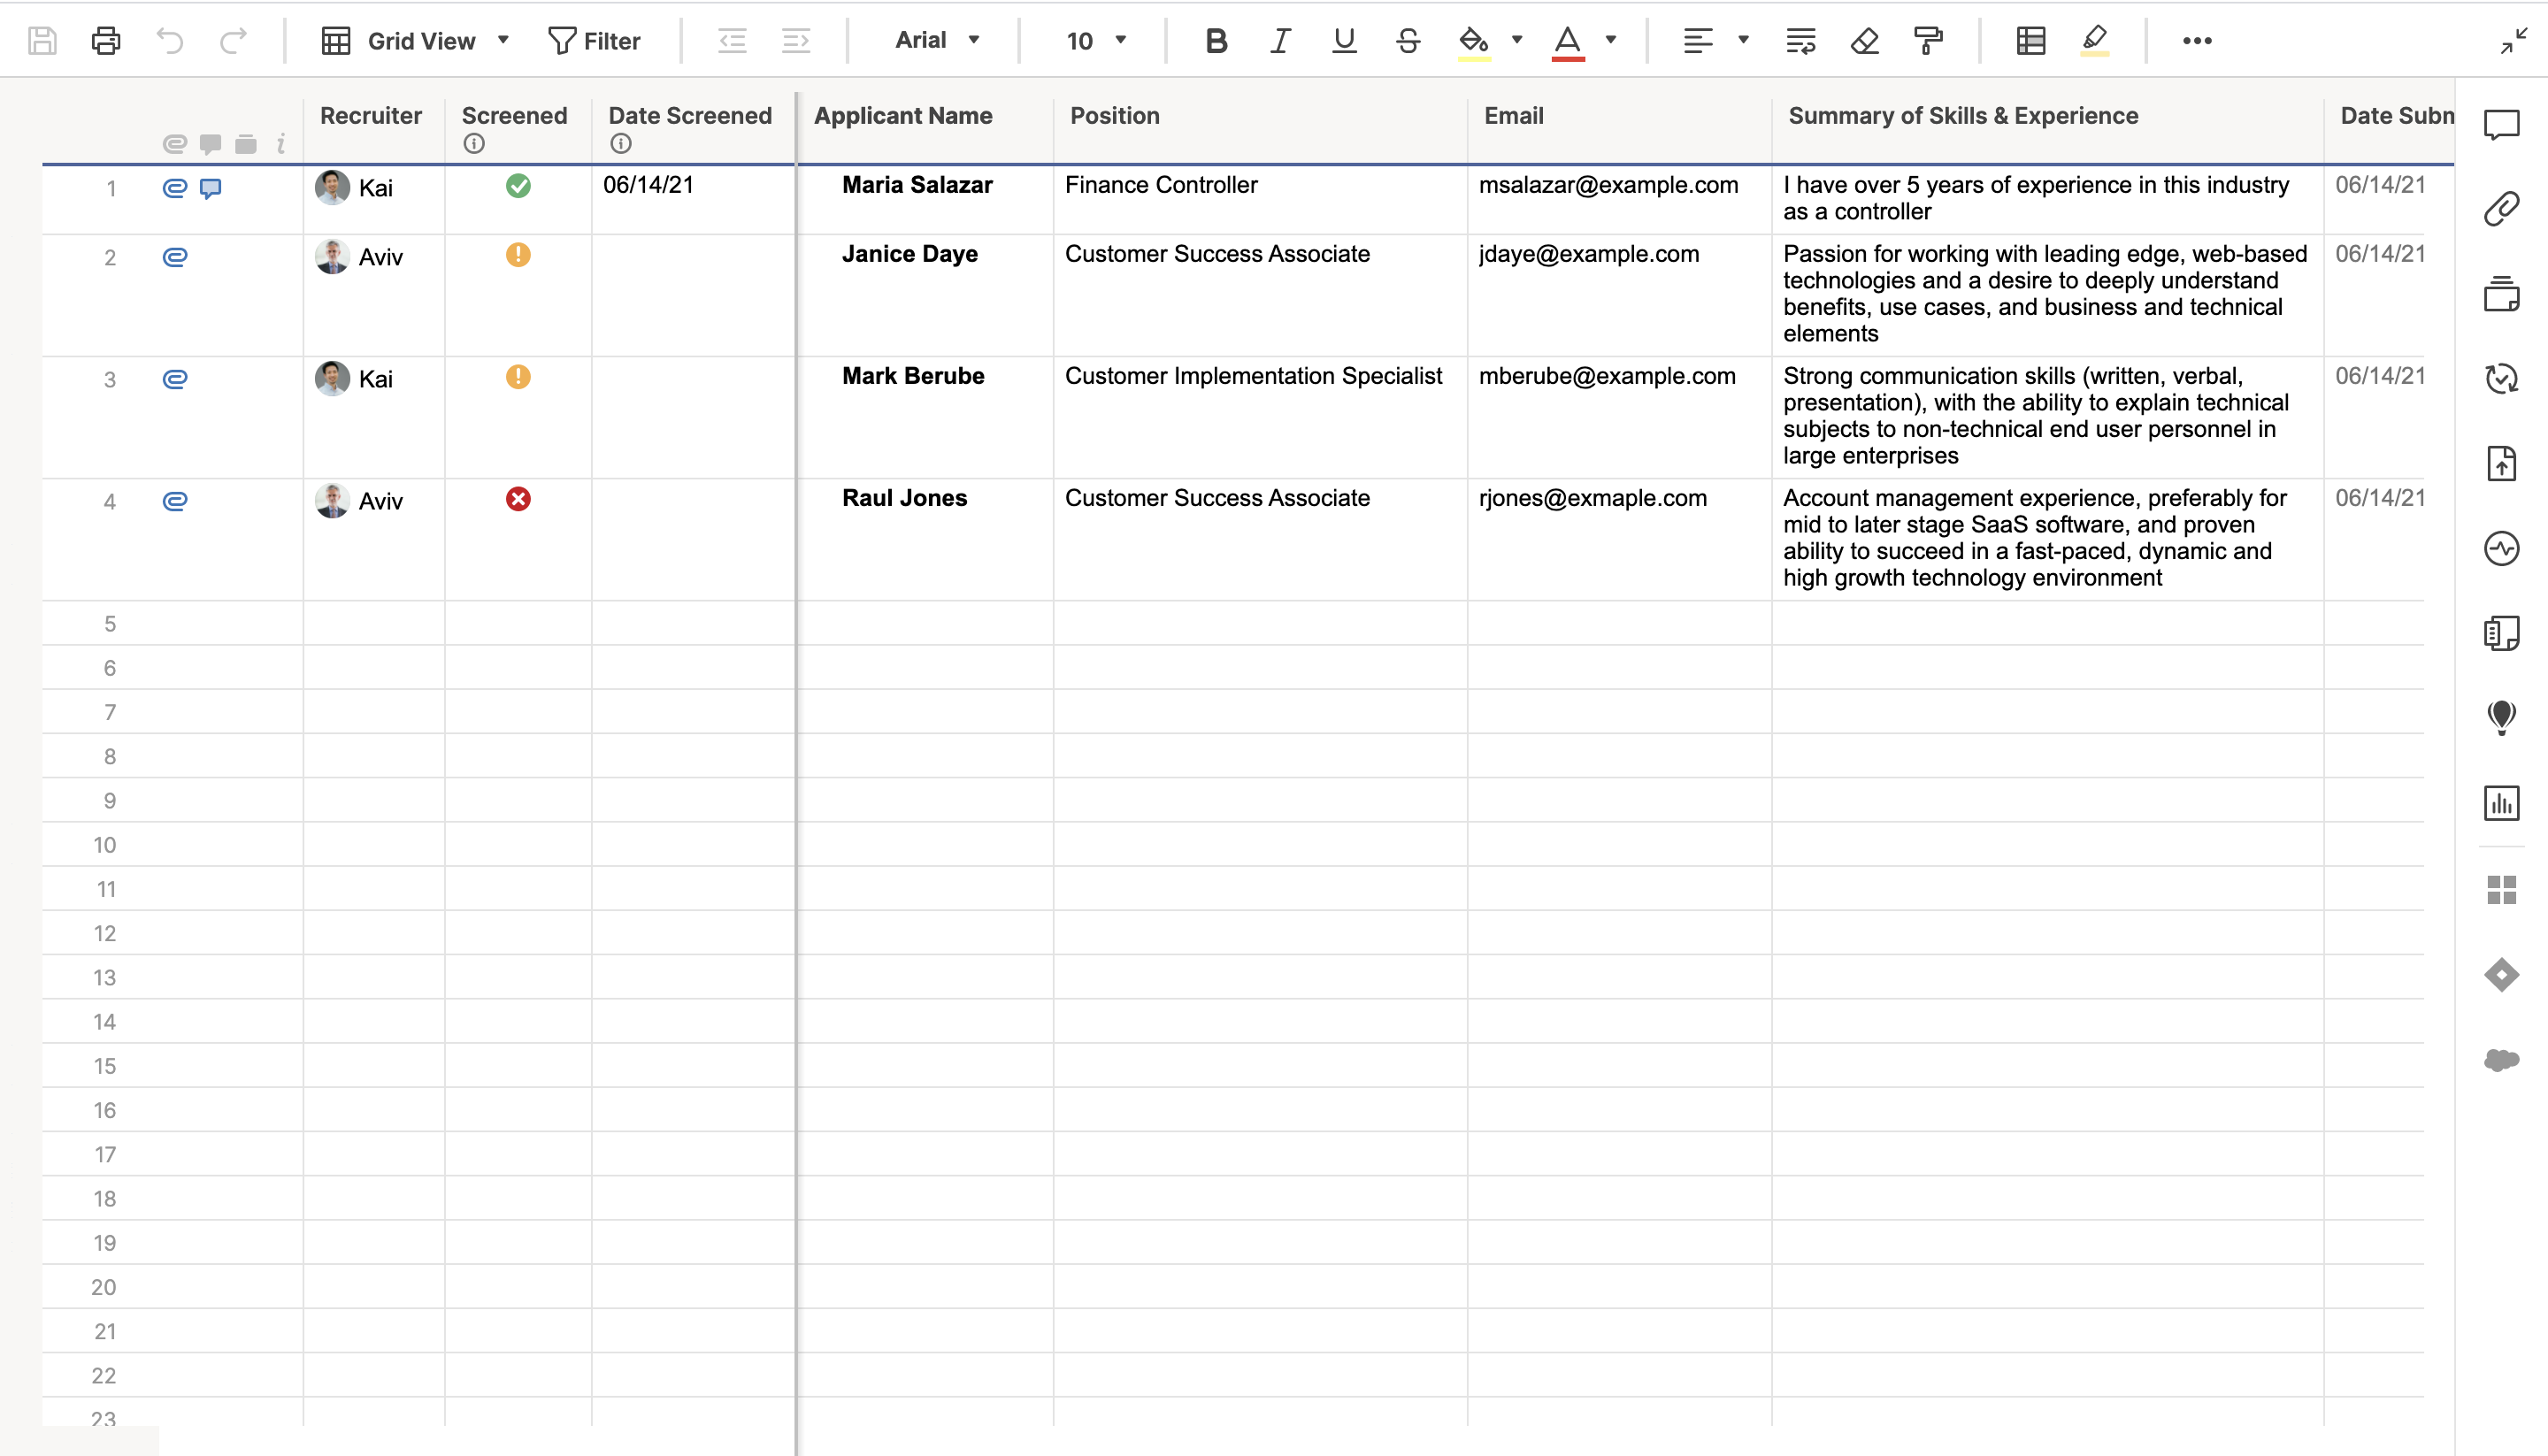Toggle italic formatting
The width and height of the screenshot is (2548, 1456).
pyautogui.click(x=1280, y=41)
